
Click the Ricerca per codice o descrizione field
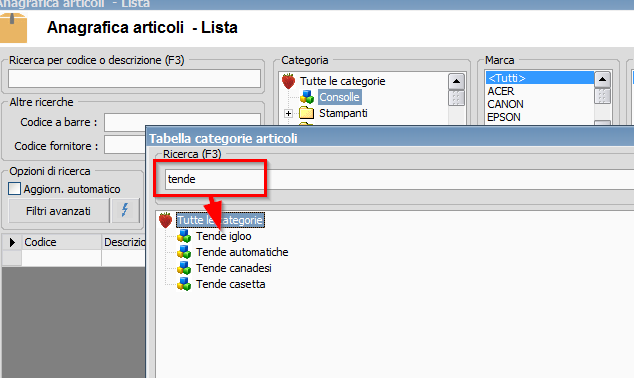[x=134, y=78]
